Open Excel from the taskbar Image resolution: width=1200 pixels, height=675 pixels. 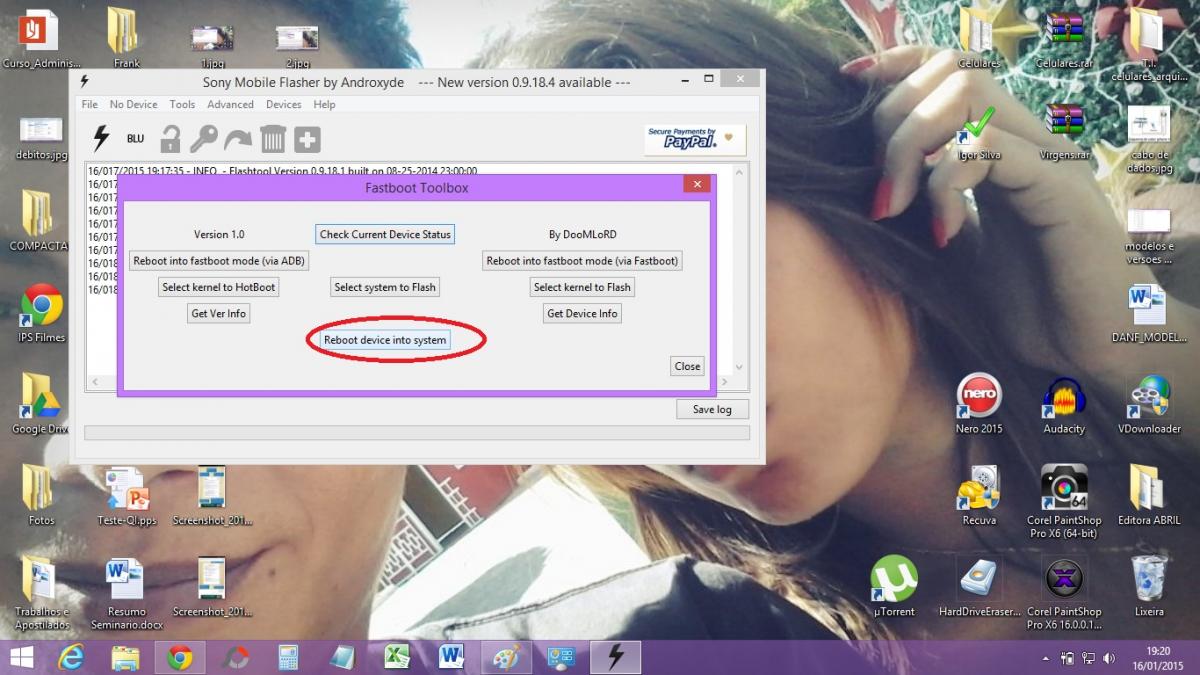point(397,657)
